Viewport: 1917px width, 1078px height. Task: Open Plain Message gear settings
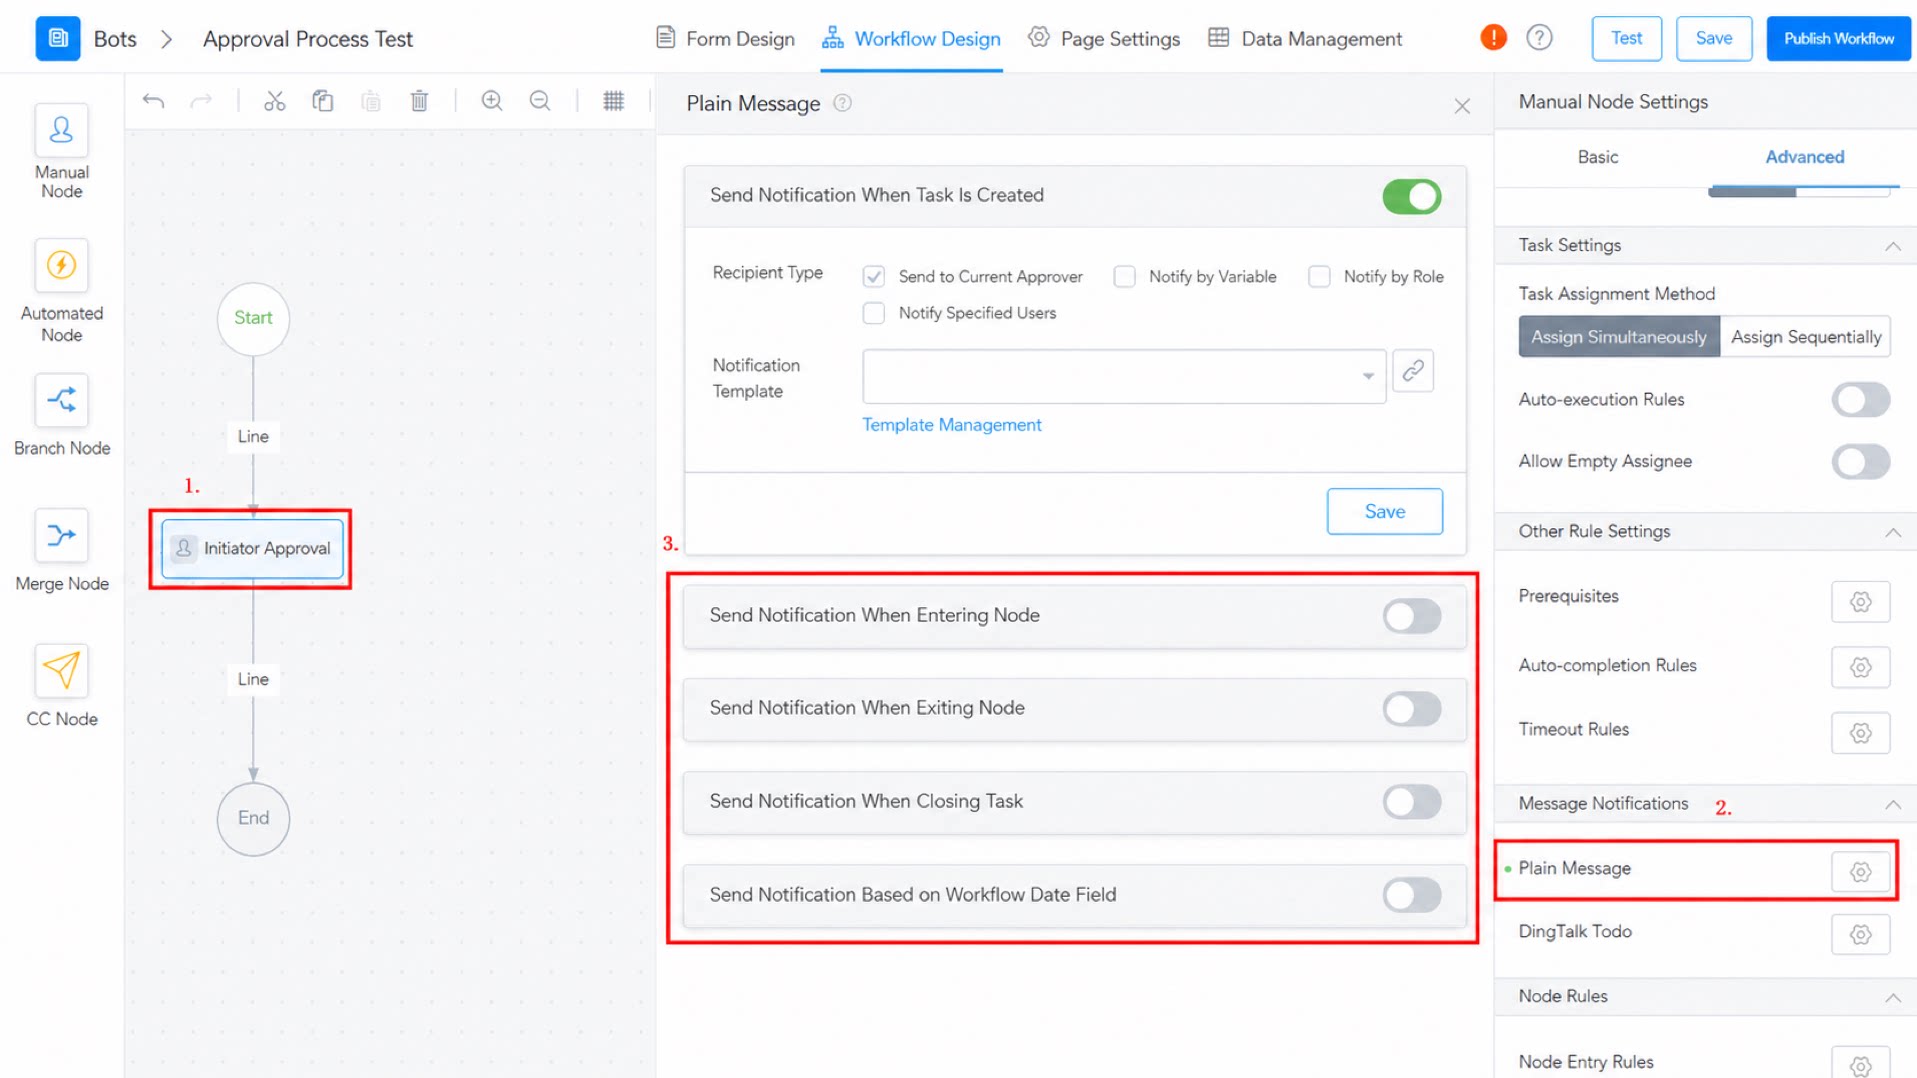pyautogui.click(x=1860, y=871)
